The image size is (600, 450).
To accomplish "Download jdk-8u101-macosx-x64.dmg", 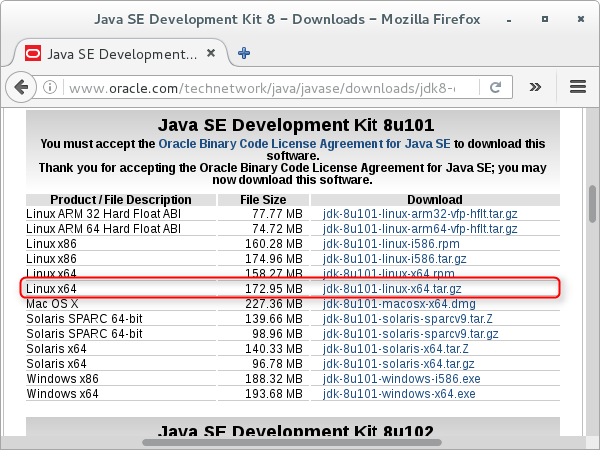I will coord(399,304).
